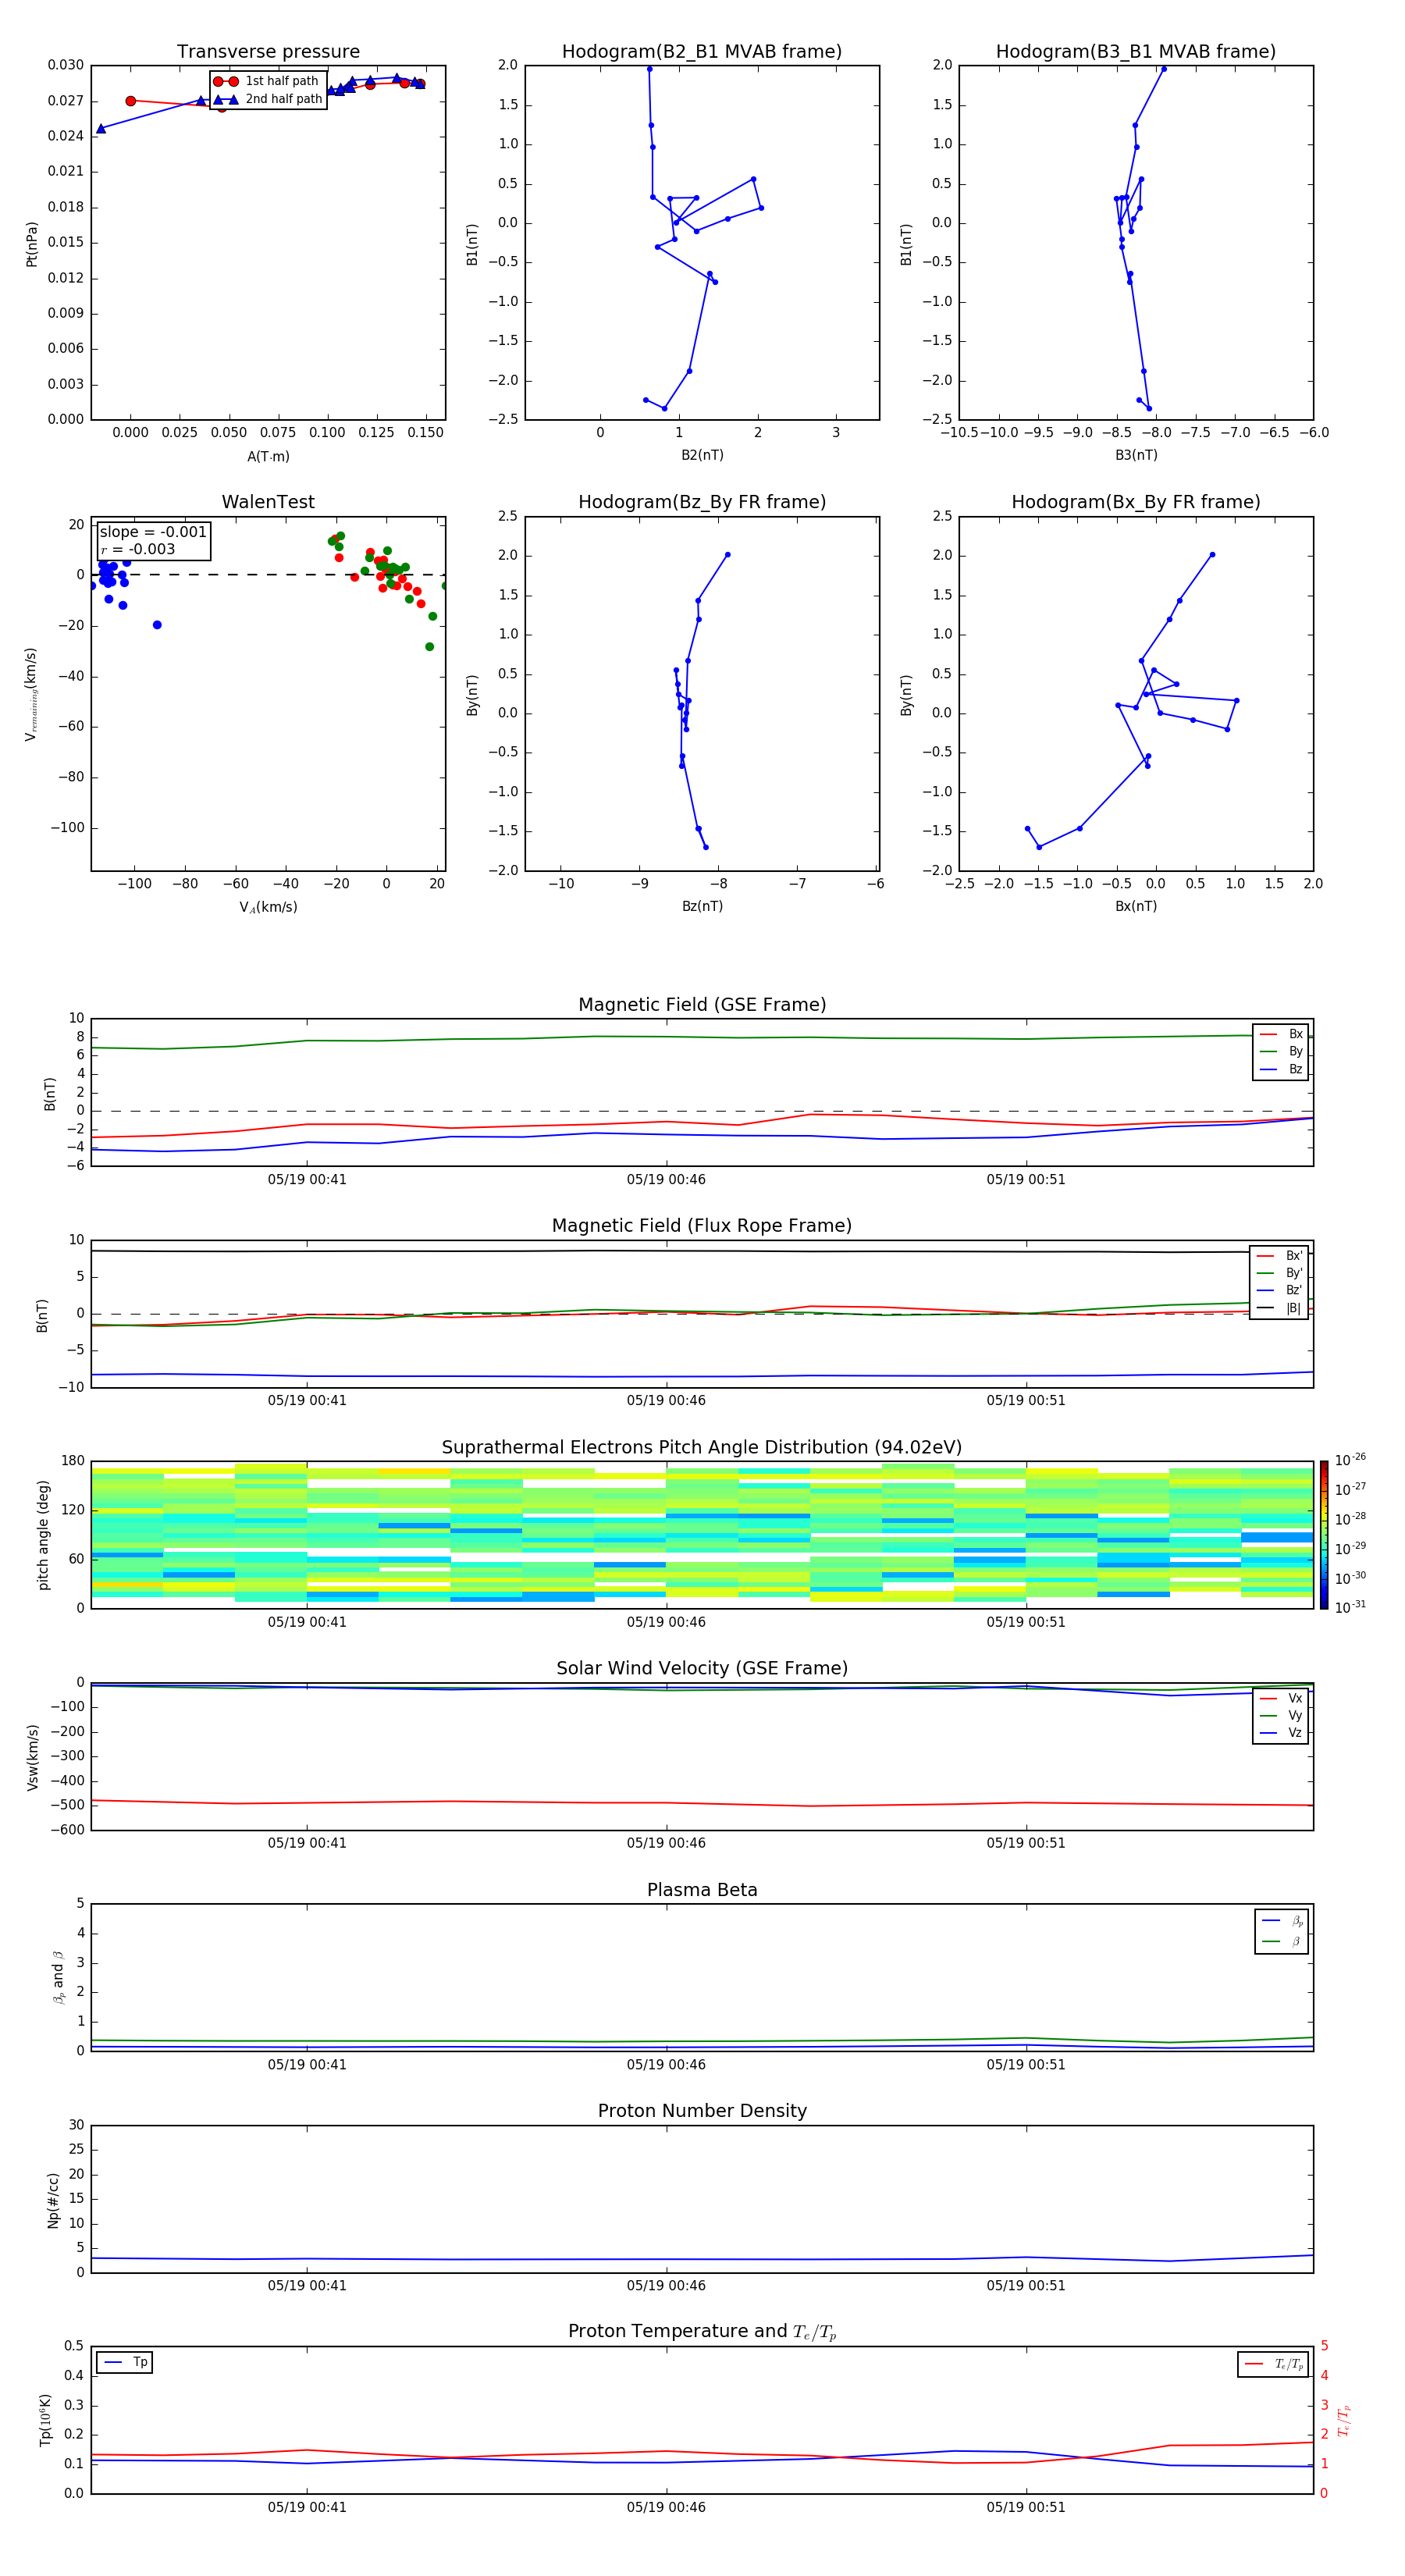This screenshot has width=1405, height=2576.
Task: Click the 'slope = -0.001' annotation
Action: pos(153,532)
